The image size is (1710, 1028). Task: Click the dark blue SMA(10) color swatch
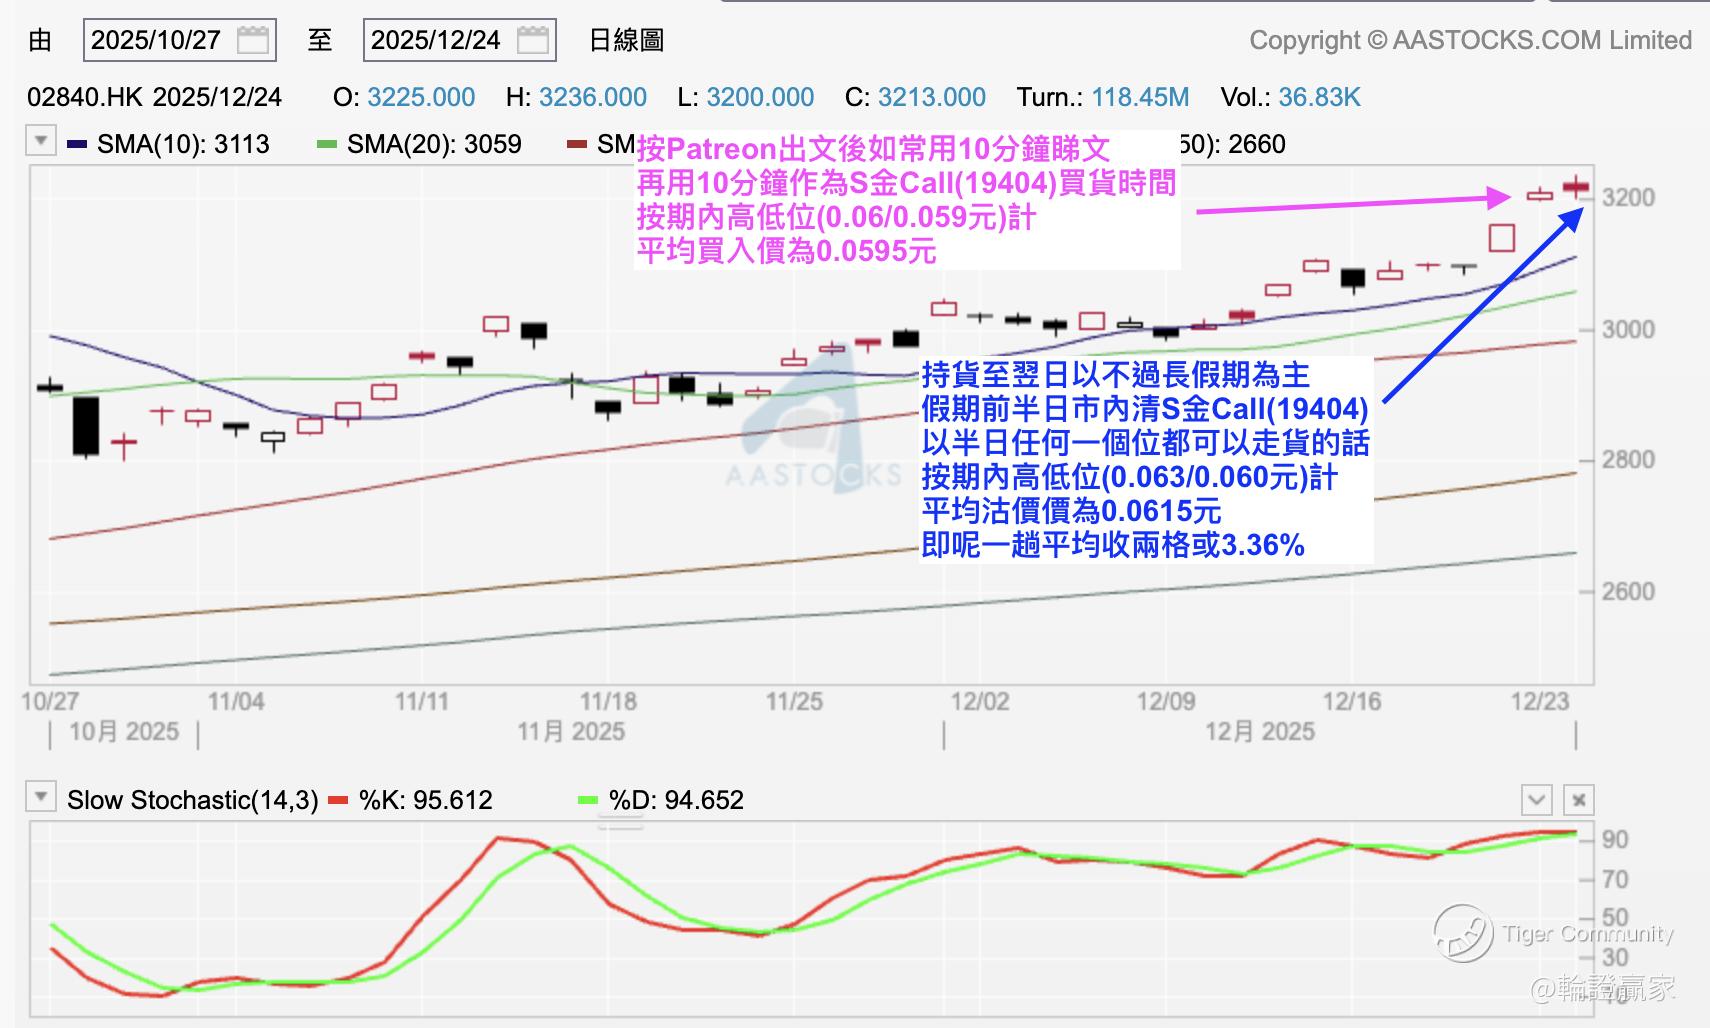pos(77,145)
